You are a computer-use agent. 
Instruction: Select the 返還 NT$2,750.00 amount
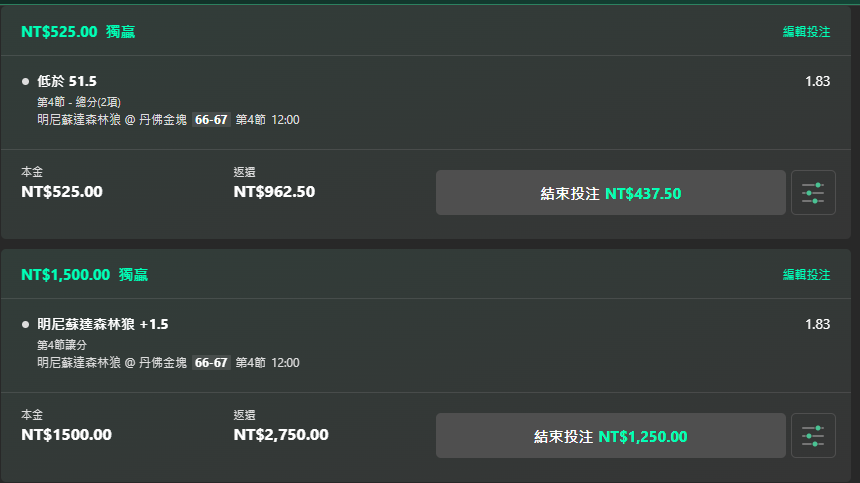point(281,434)
